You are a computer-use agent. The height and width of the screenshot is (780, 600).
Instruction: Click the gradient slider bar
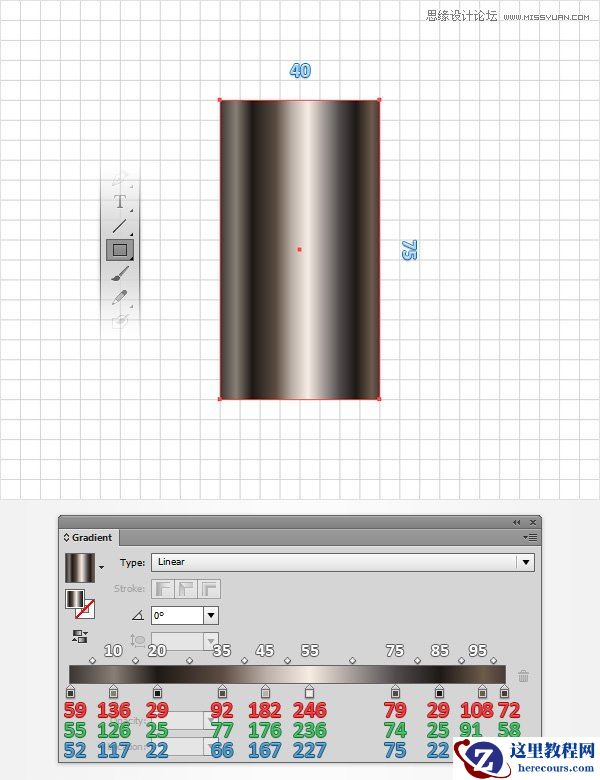click(x=287, y=675)
